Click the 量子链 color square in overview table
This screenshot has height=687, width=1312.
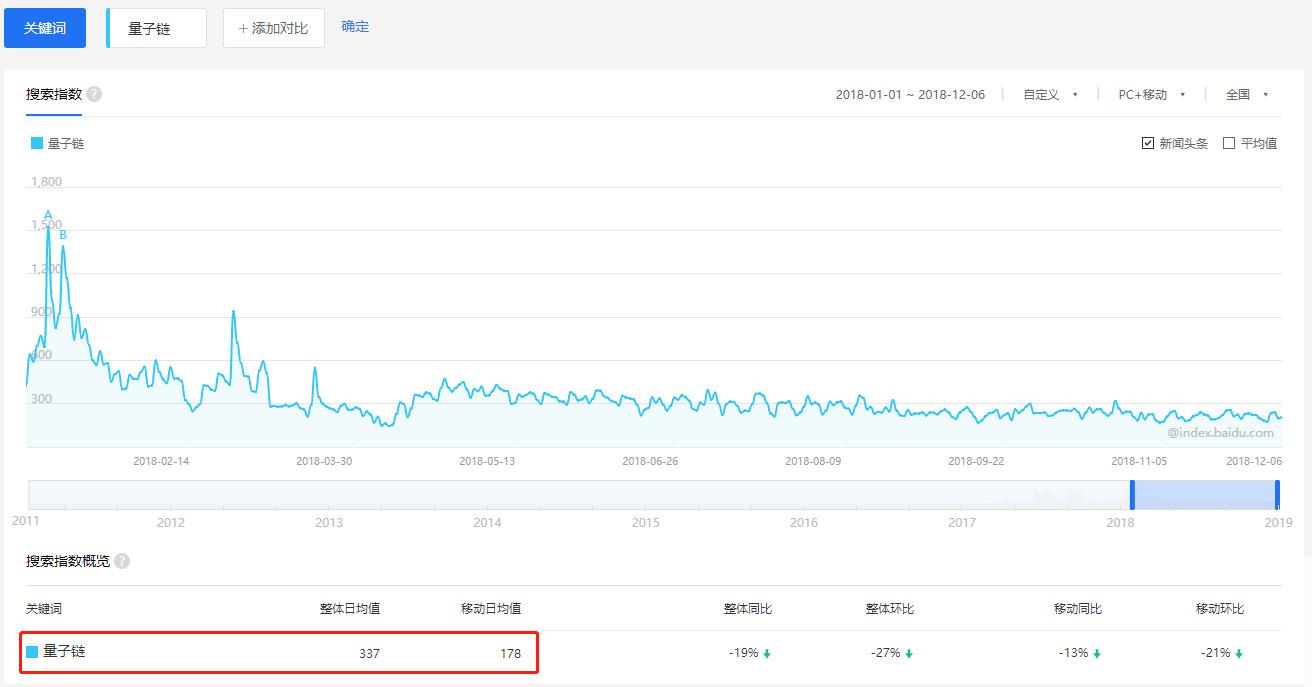(x=32, y=652)
